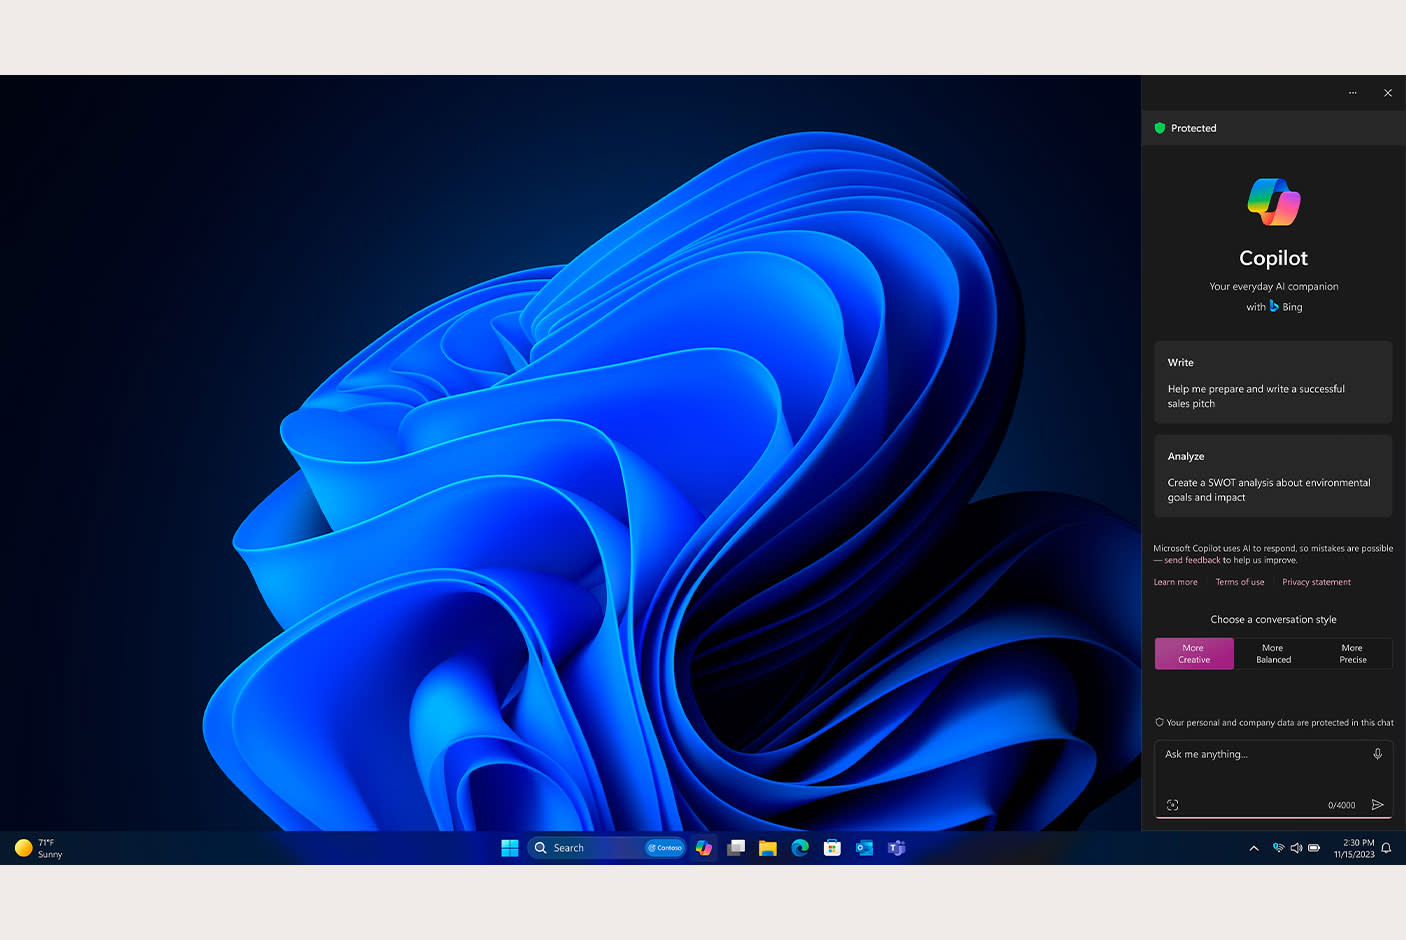Click the Analyze SWOT analysis suggestion card
Viewport: 1406px width, 940px height.
1273,476
